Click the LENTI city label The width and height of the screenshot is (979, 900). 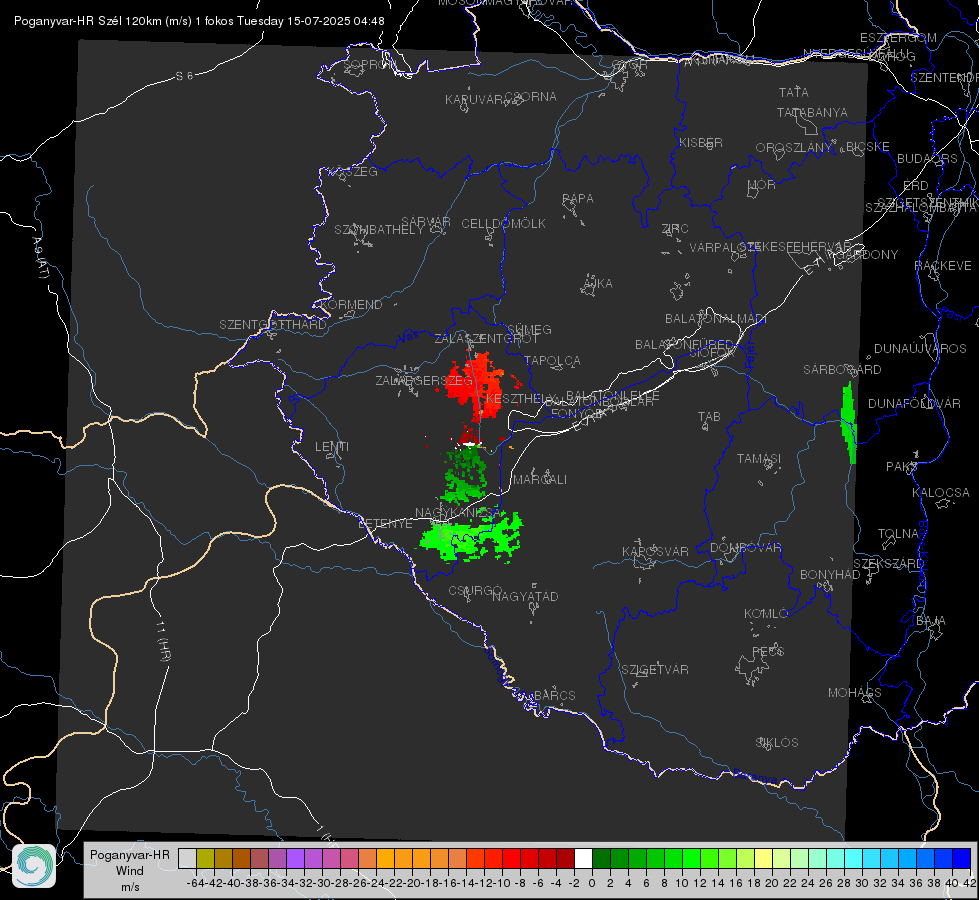(332, 447)
